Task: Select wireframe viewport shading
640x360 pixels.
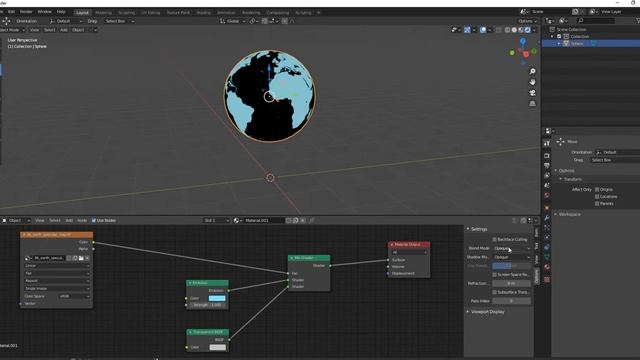Action: tap(507, 30)
